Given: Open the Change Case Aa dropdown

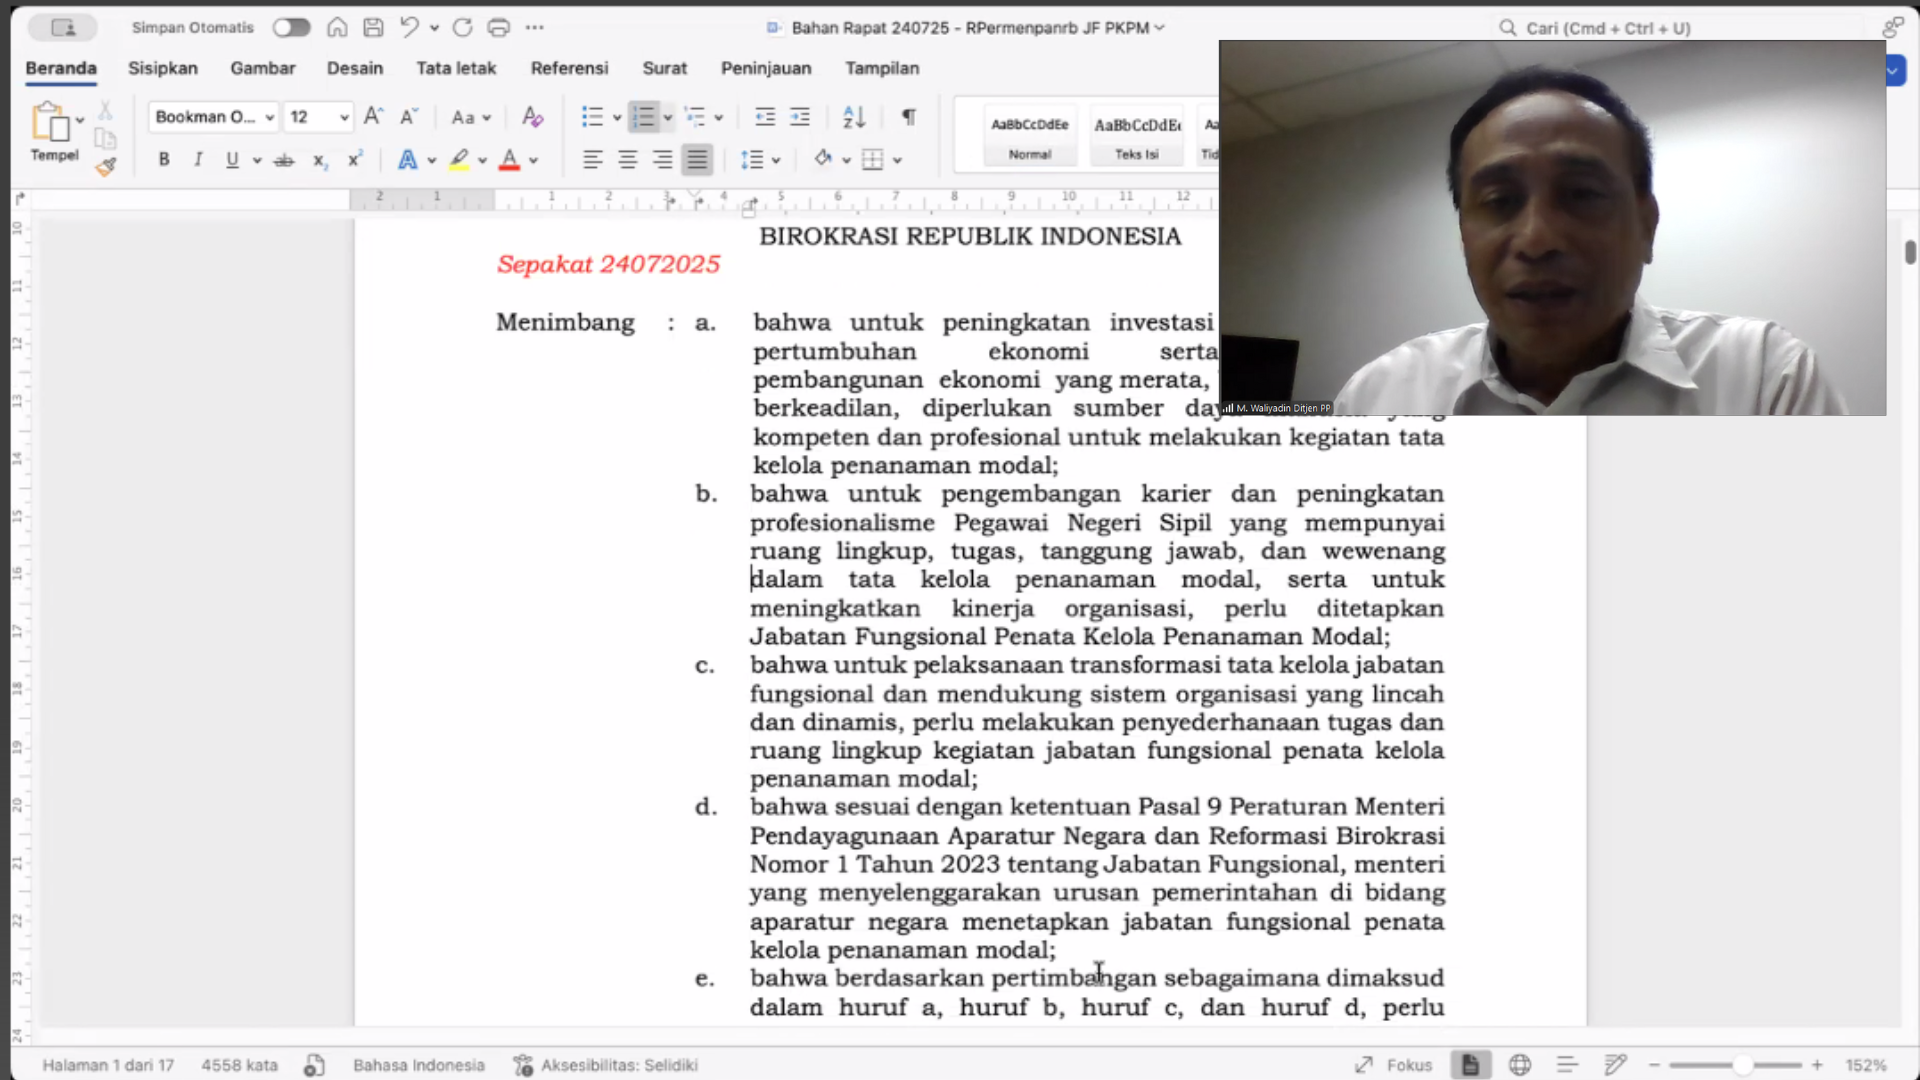Looking at the screenshot, I should 471,117.
